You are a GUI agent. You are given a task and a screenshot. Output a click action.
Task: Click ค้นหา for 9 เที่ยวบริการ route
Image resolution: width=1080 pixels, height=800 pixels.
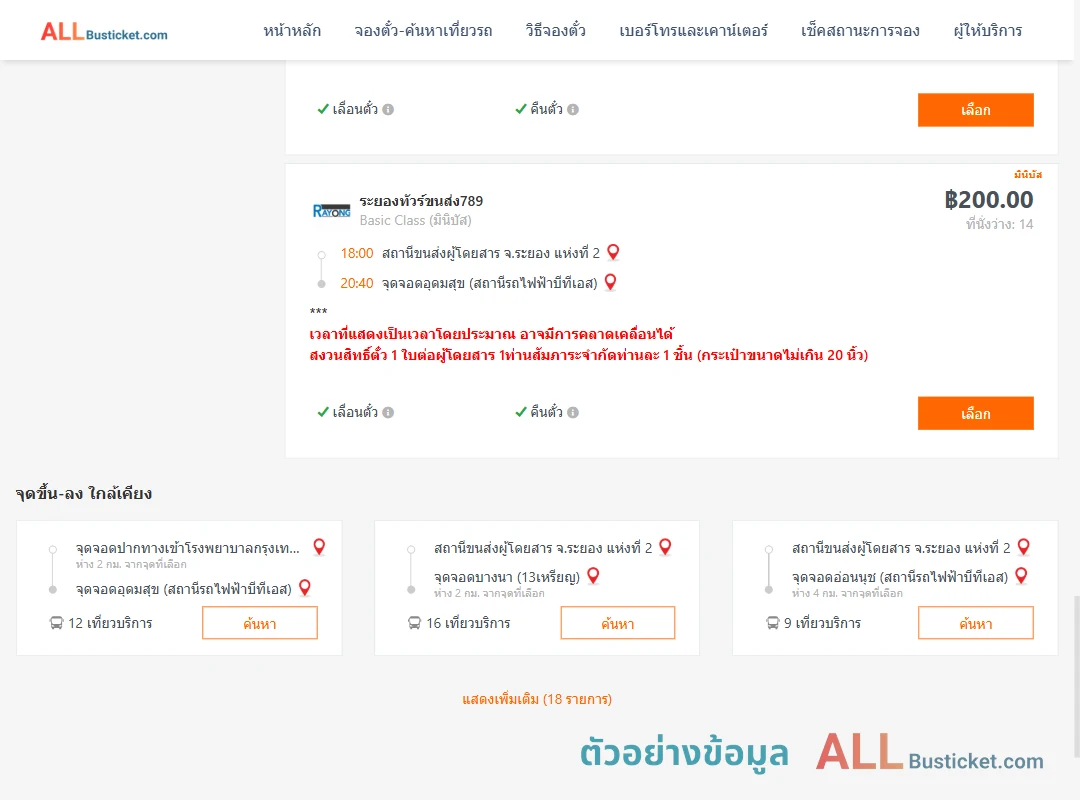click(975, 623)
